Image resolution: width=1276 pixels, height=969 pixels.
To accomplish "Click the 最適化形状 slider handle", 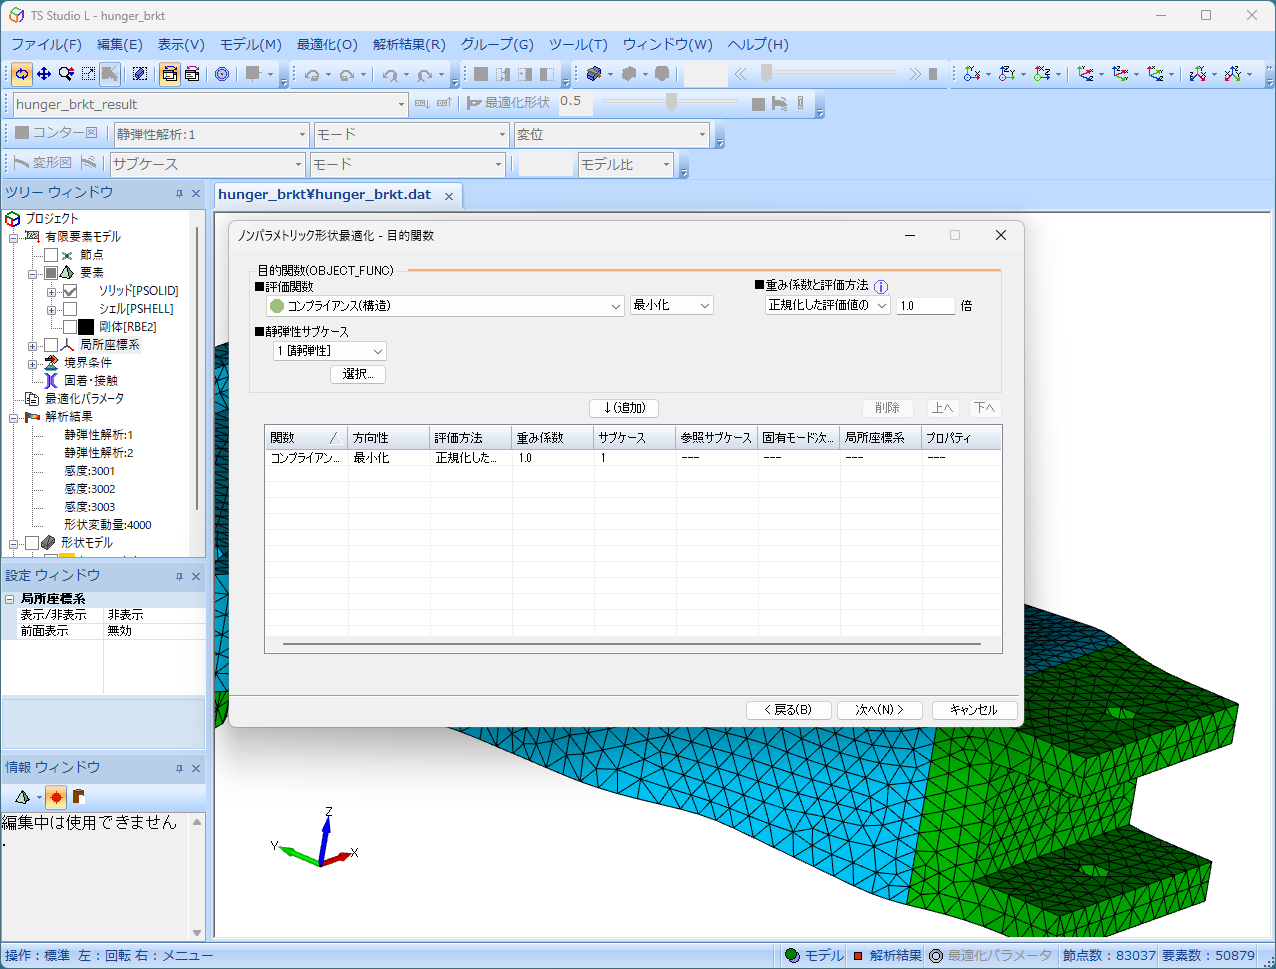I will pyautogui.click(x=672, y=102).
